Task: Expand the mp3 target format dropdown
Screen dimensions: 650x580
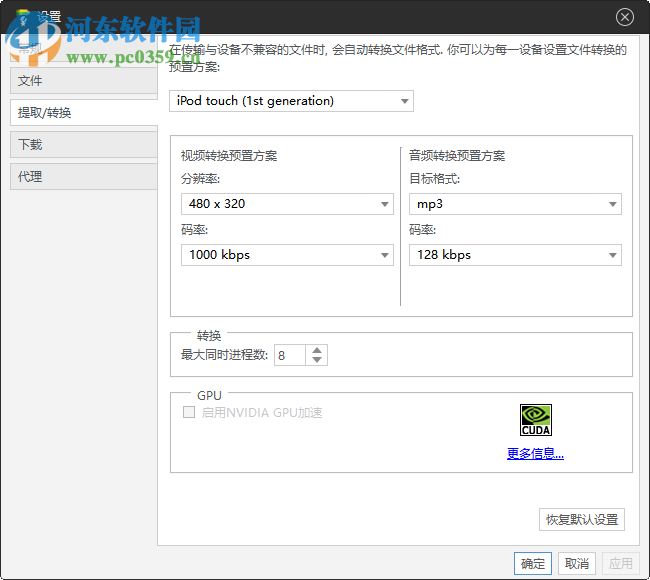Action: (x=515, y=204)
